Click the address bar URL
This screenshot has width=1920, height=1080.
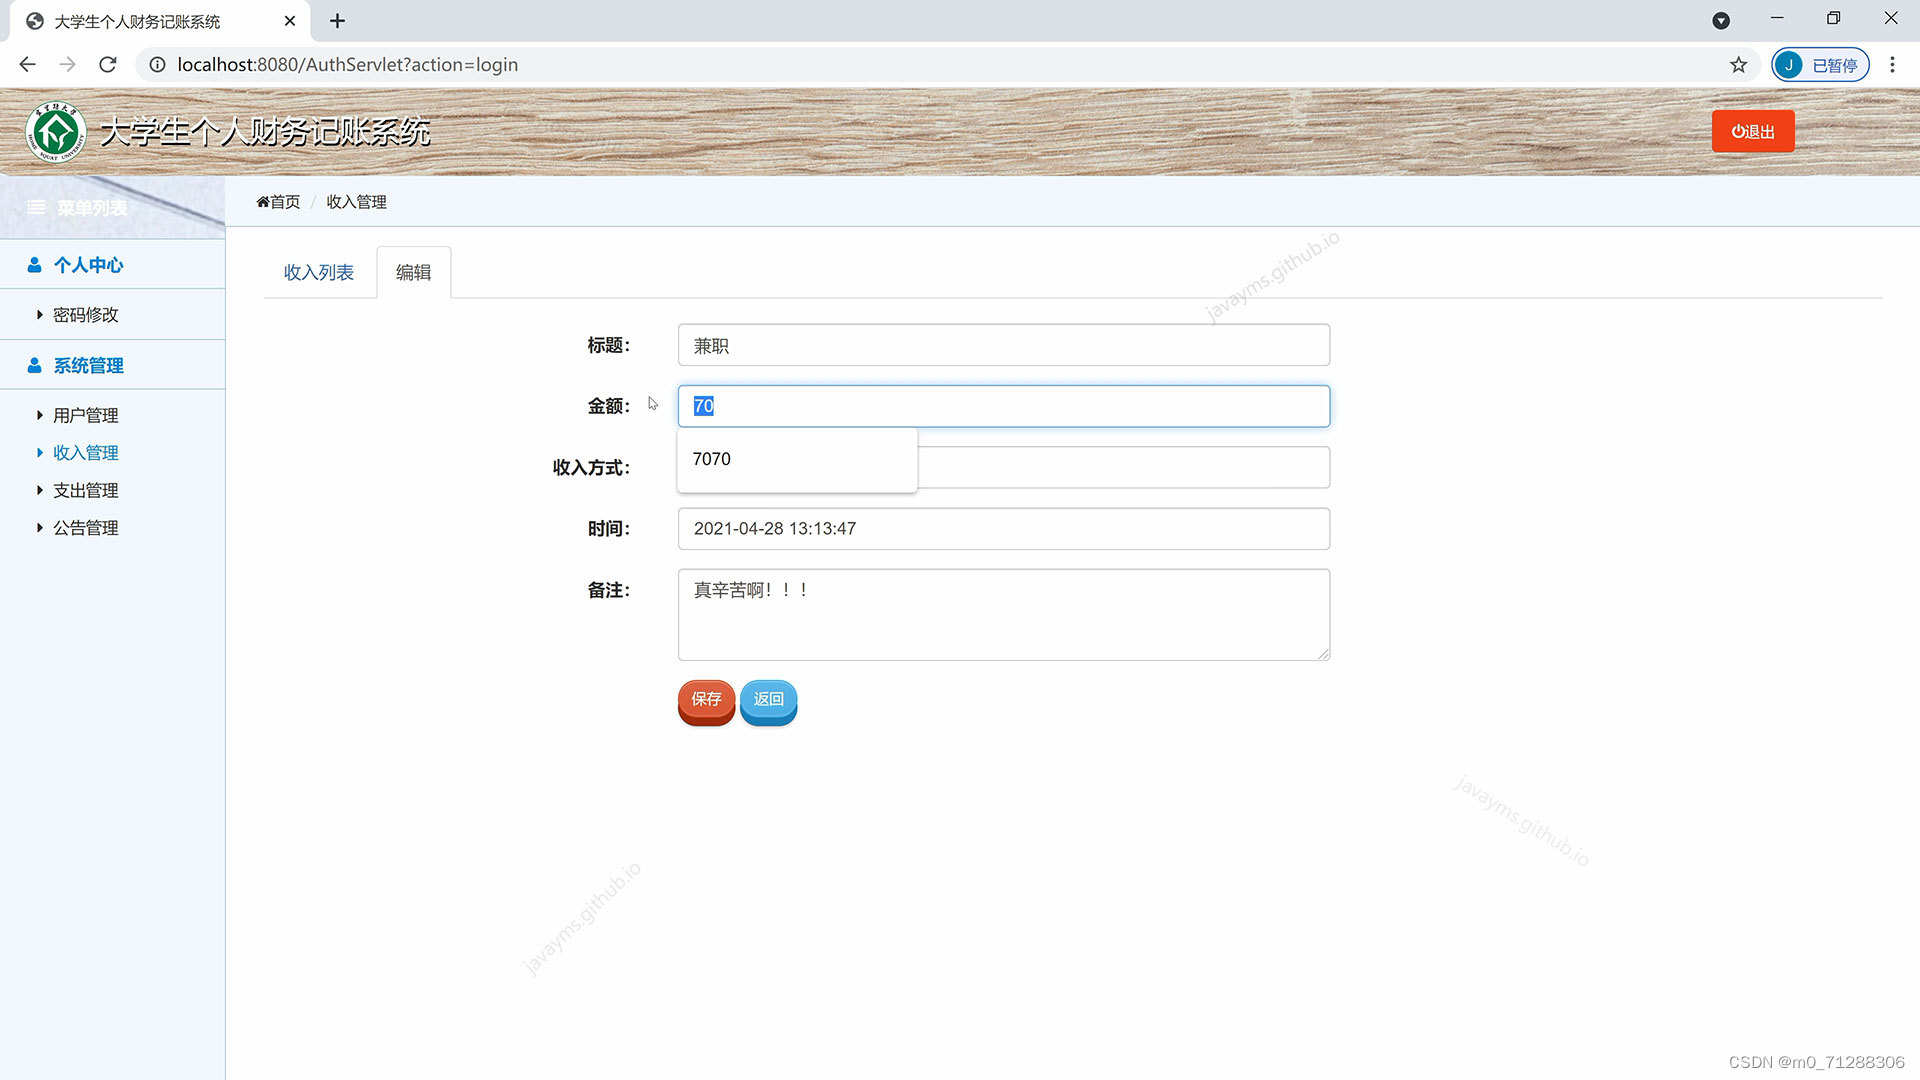[x=347, y=64]
